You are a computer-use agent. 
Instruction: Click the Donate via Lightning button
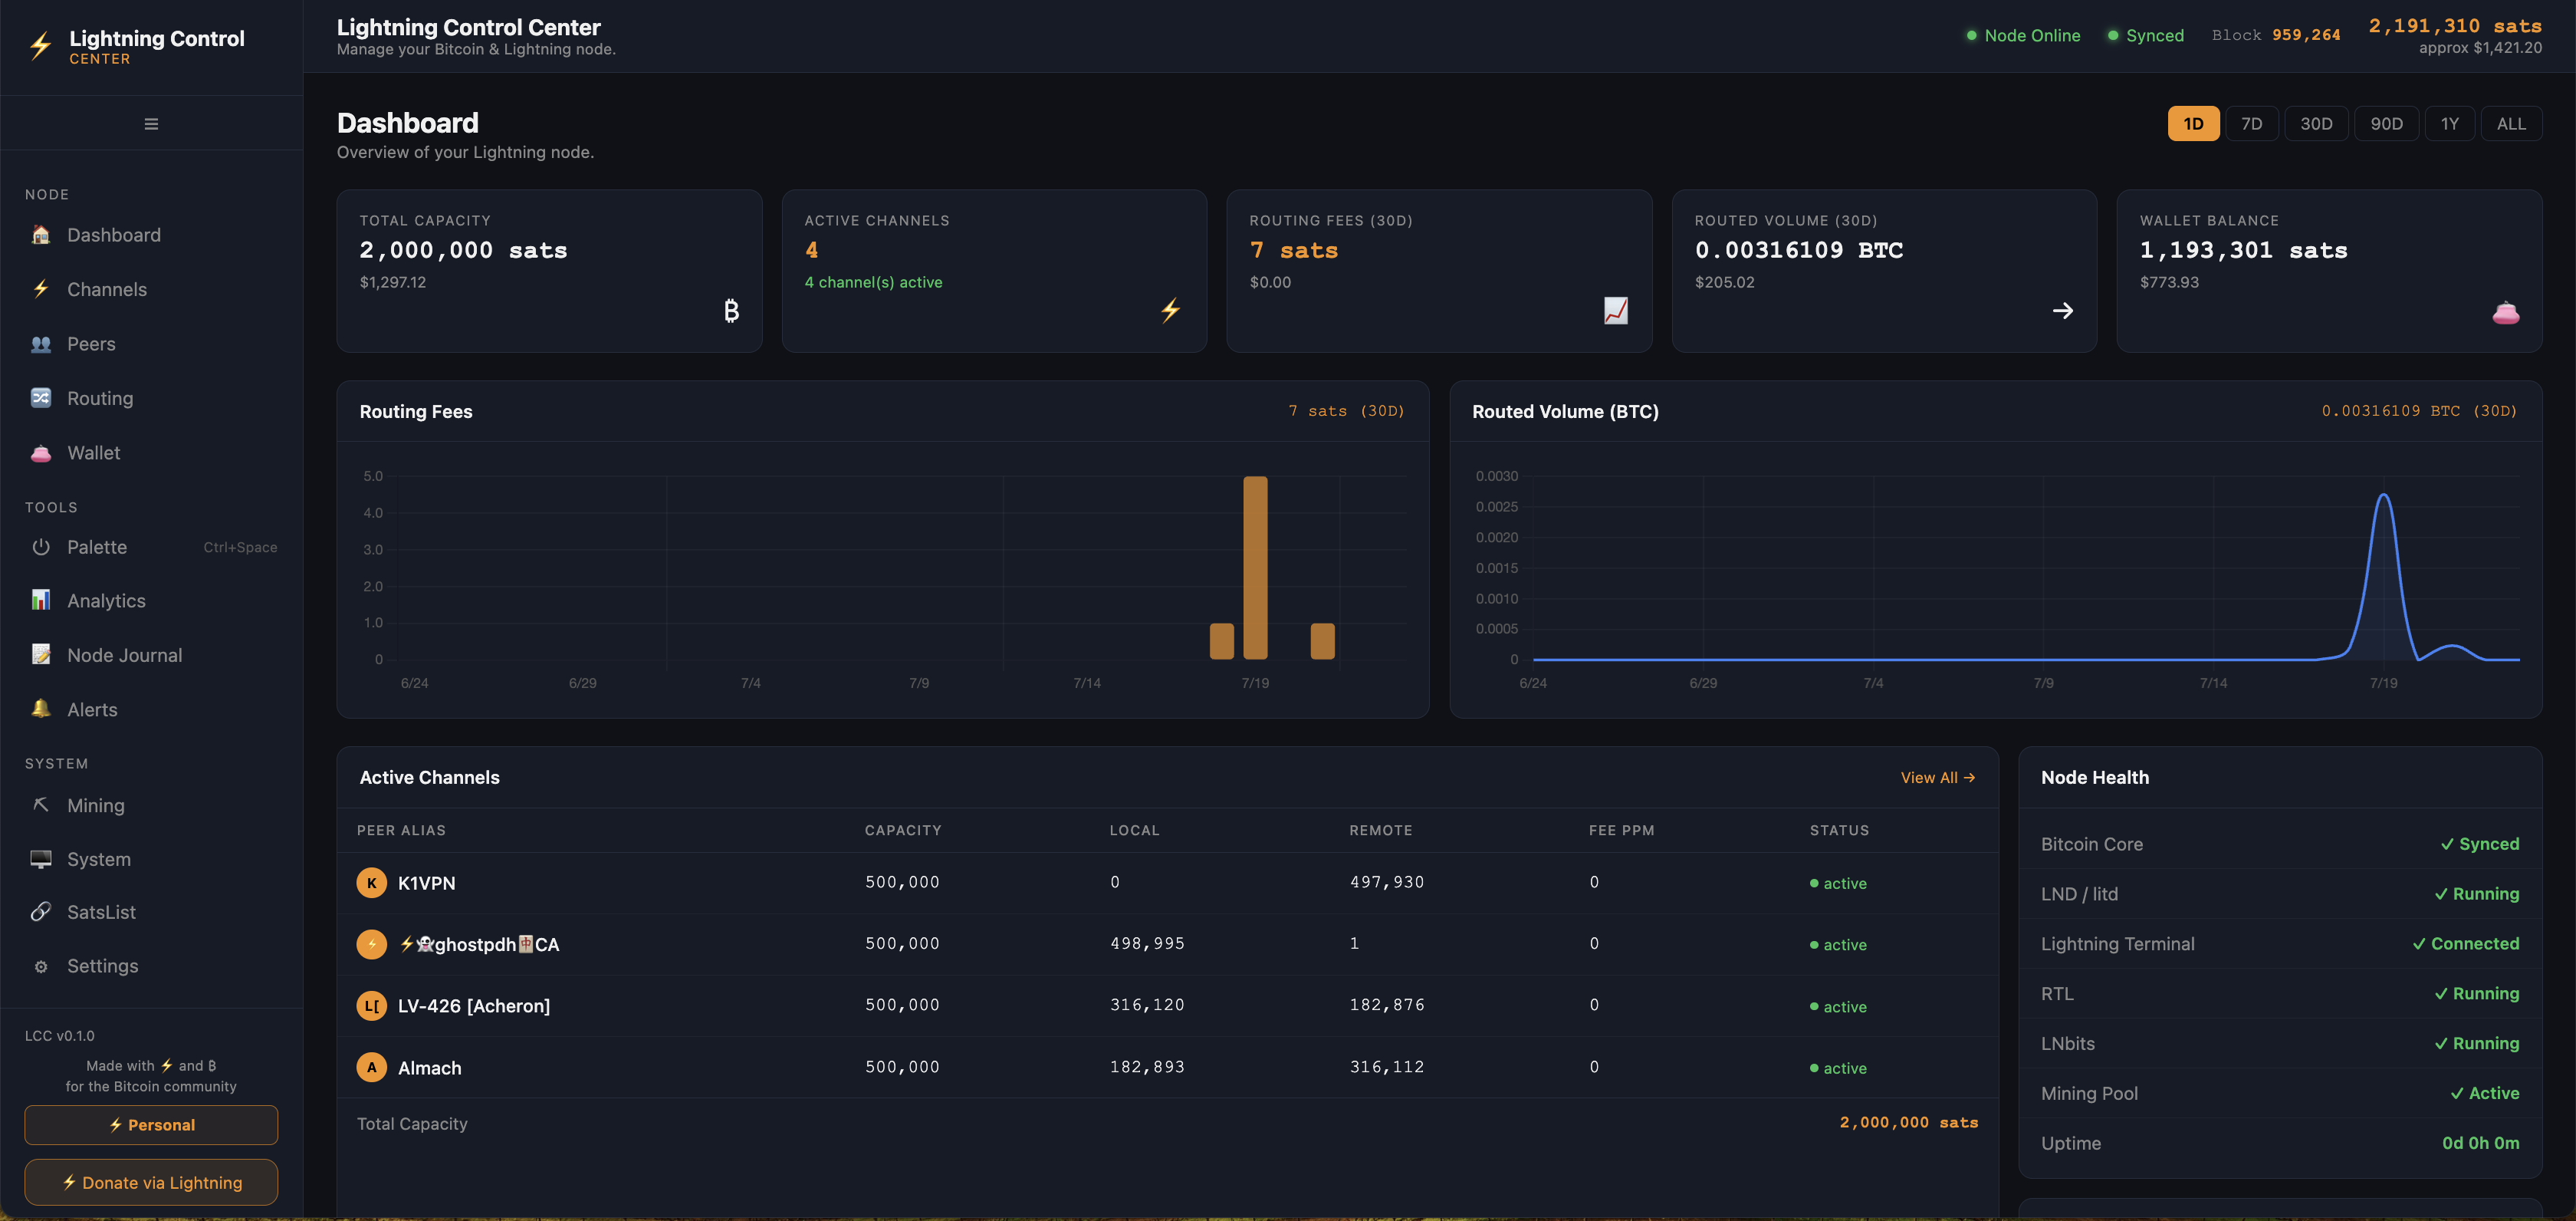pos(151,1182)
